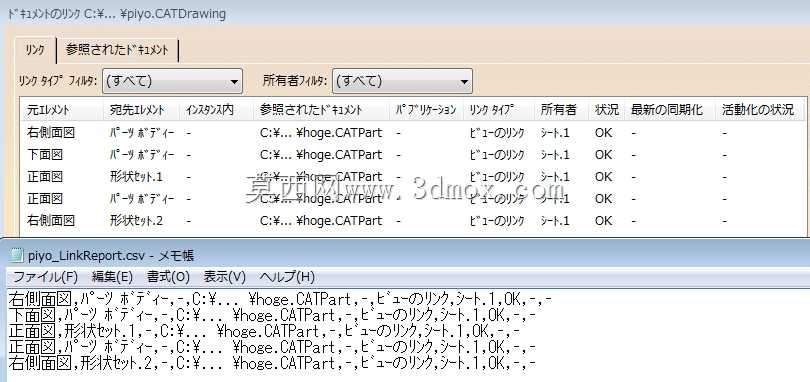Click the Notepad icon beside piyo_LinkReport.csv title
Viewport: 810px width, 382px height.
pyautogui.click(x=17, y=255)
